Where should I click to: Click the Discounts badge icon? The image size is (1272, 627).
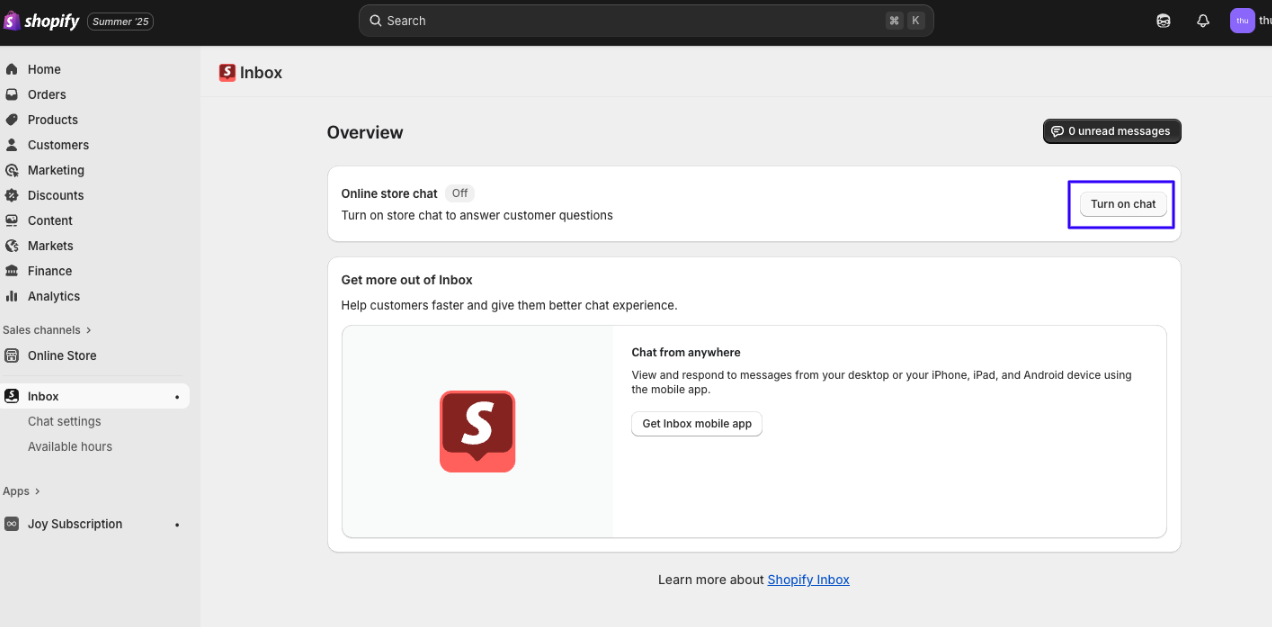pyautogui.click(x=12, y=195)
